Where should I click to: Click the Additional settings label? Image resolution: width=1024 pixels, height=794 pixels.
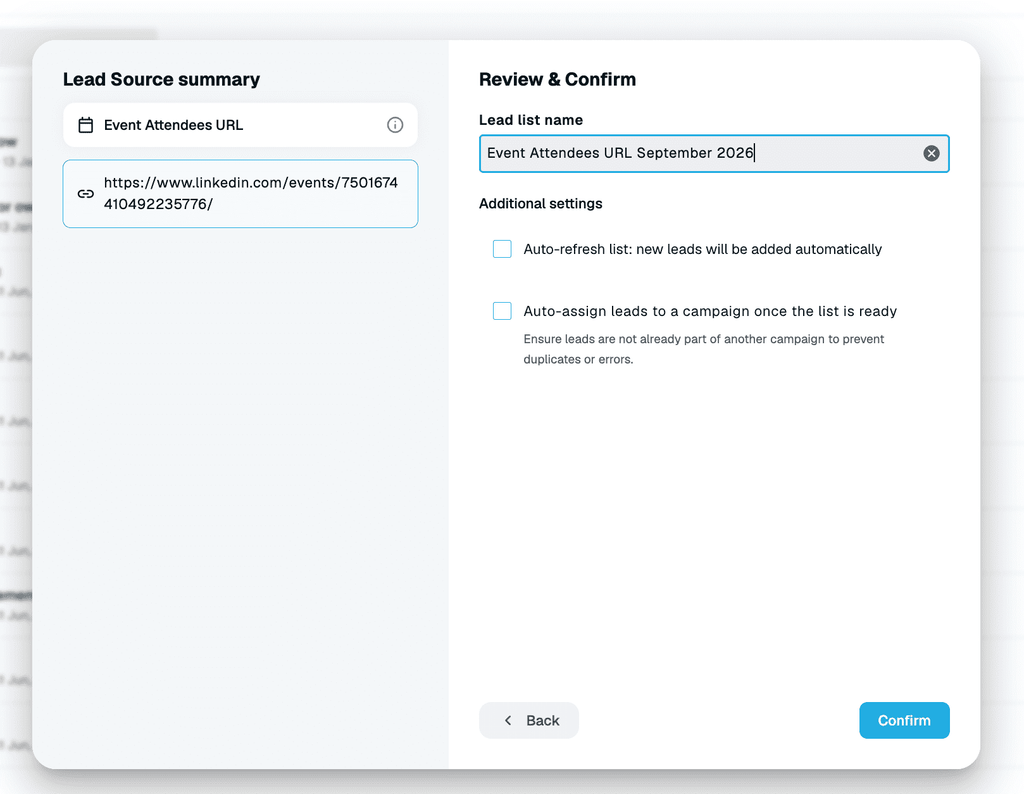tap(541, 204)
